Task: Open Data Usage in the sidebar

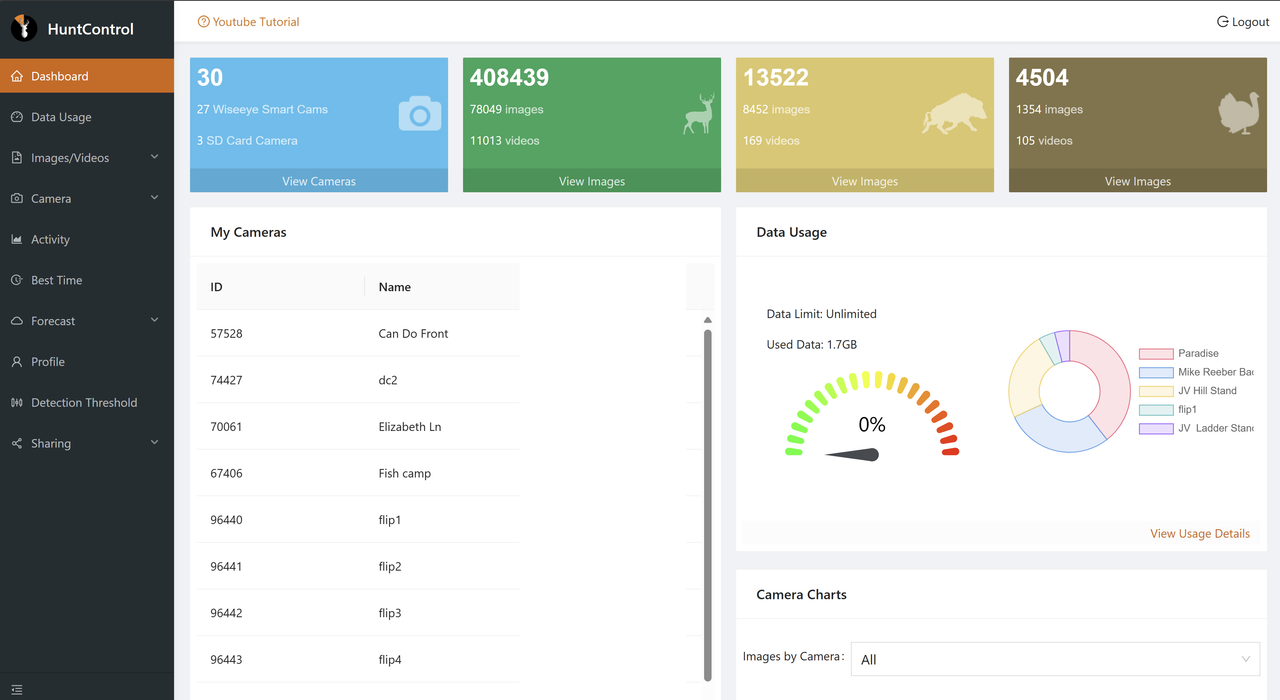Action: point(87,117)
